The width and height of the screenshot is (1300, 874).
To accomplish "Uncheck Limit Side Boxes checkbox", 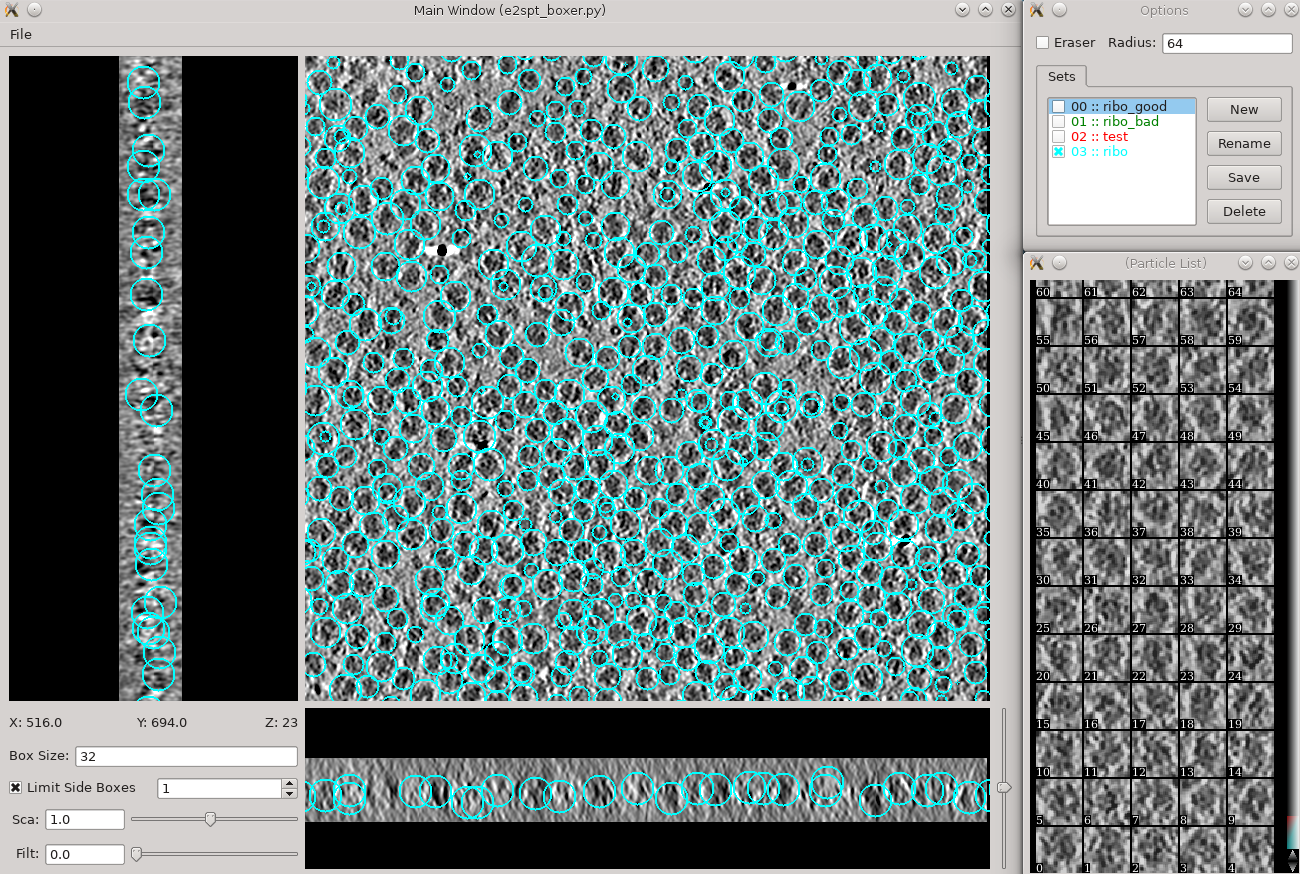I will point(16,788).
